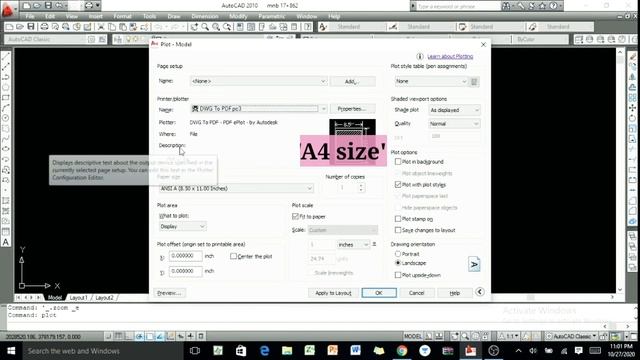Open the Dimension menu
The width and height of the screenshot is (640, 360).
tap(205, 16)
